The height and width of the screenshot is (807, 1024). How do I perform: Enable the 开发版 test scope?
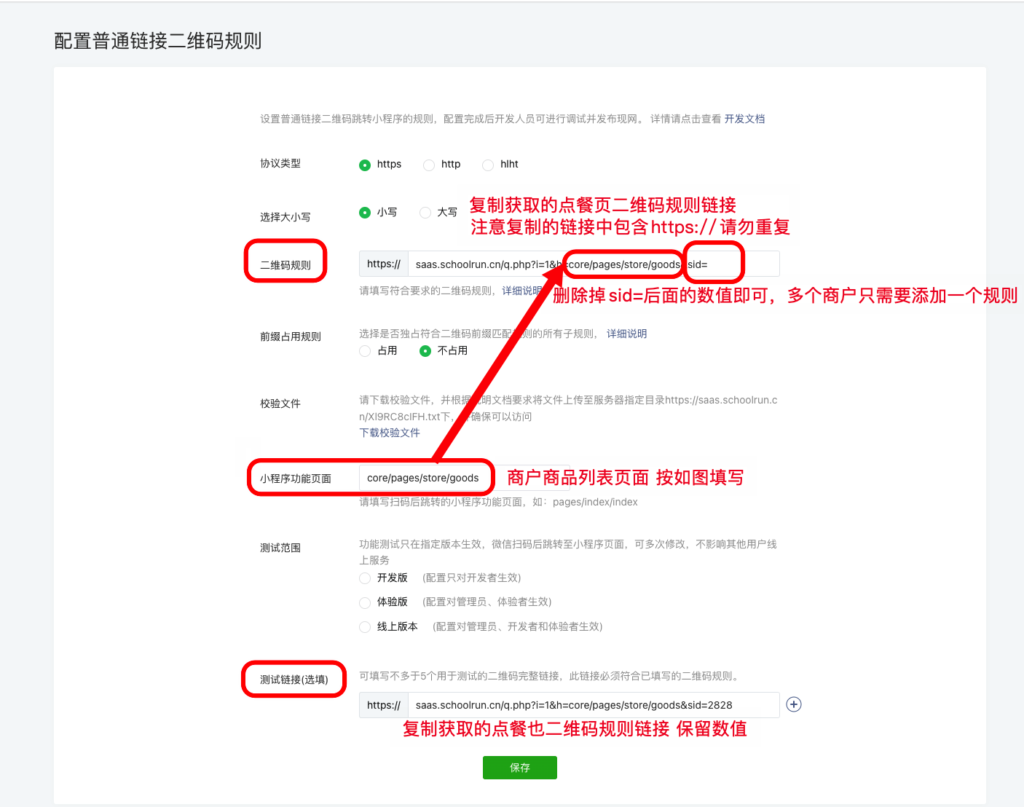pyautogui.click(x=364, y=577)
